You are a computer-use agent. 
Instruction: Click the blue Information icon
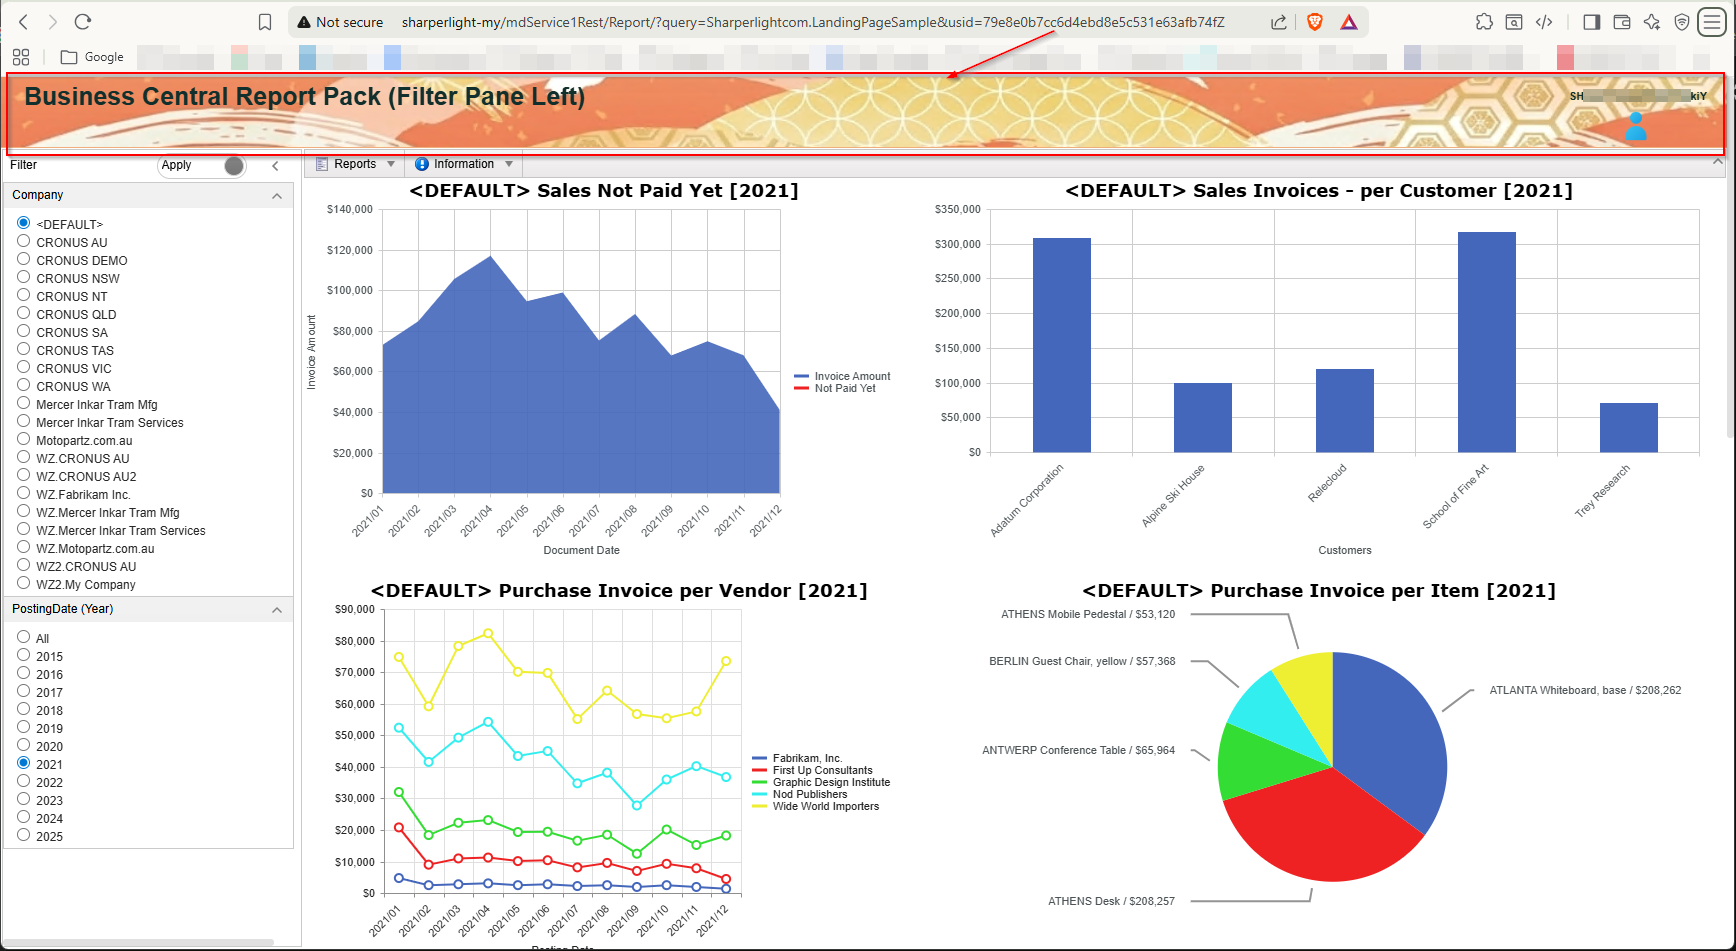pyautogui.click(x=422, y=164)
